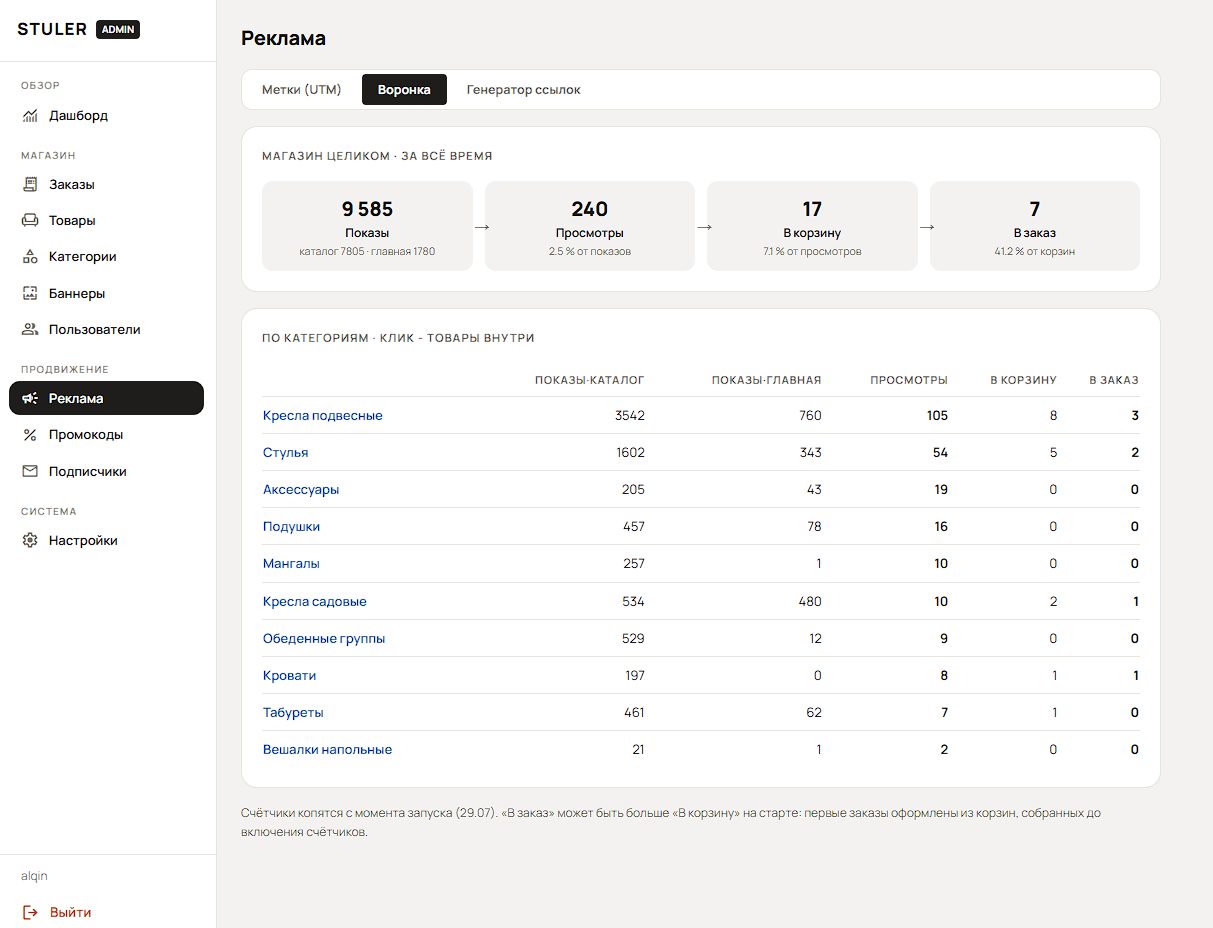
Task: Click the Просмотры funnel card showing 240
Action: point(590,226)
